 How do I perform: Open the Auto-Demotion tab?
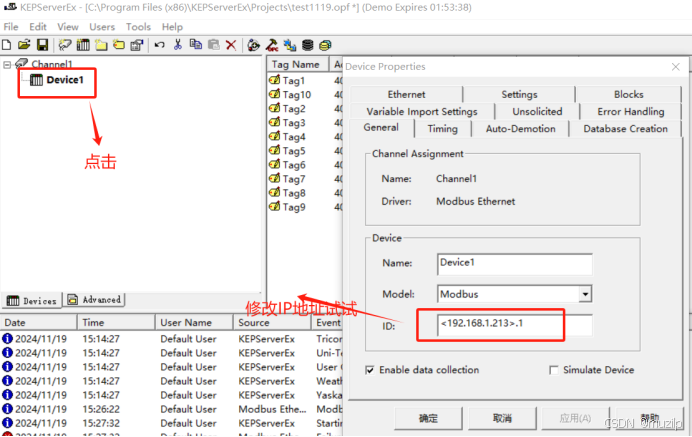(521, 129)
